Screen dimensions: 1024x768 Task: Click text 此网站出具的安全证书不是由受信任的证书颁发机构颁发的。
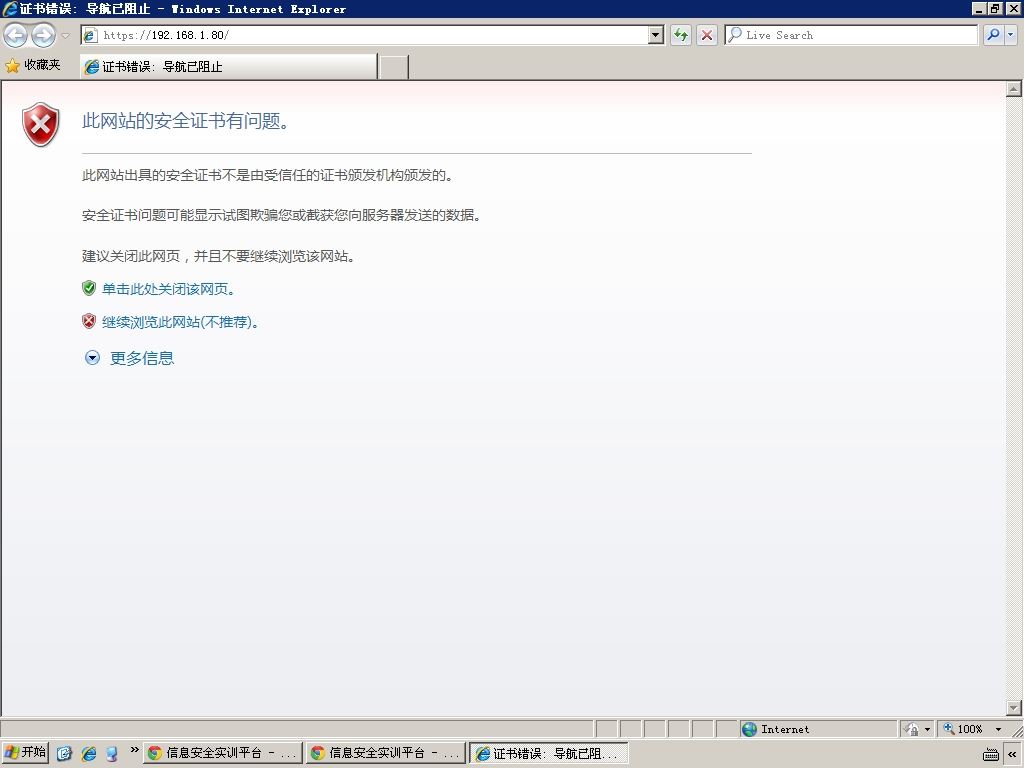coord(267,175)
